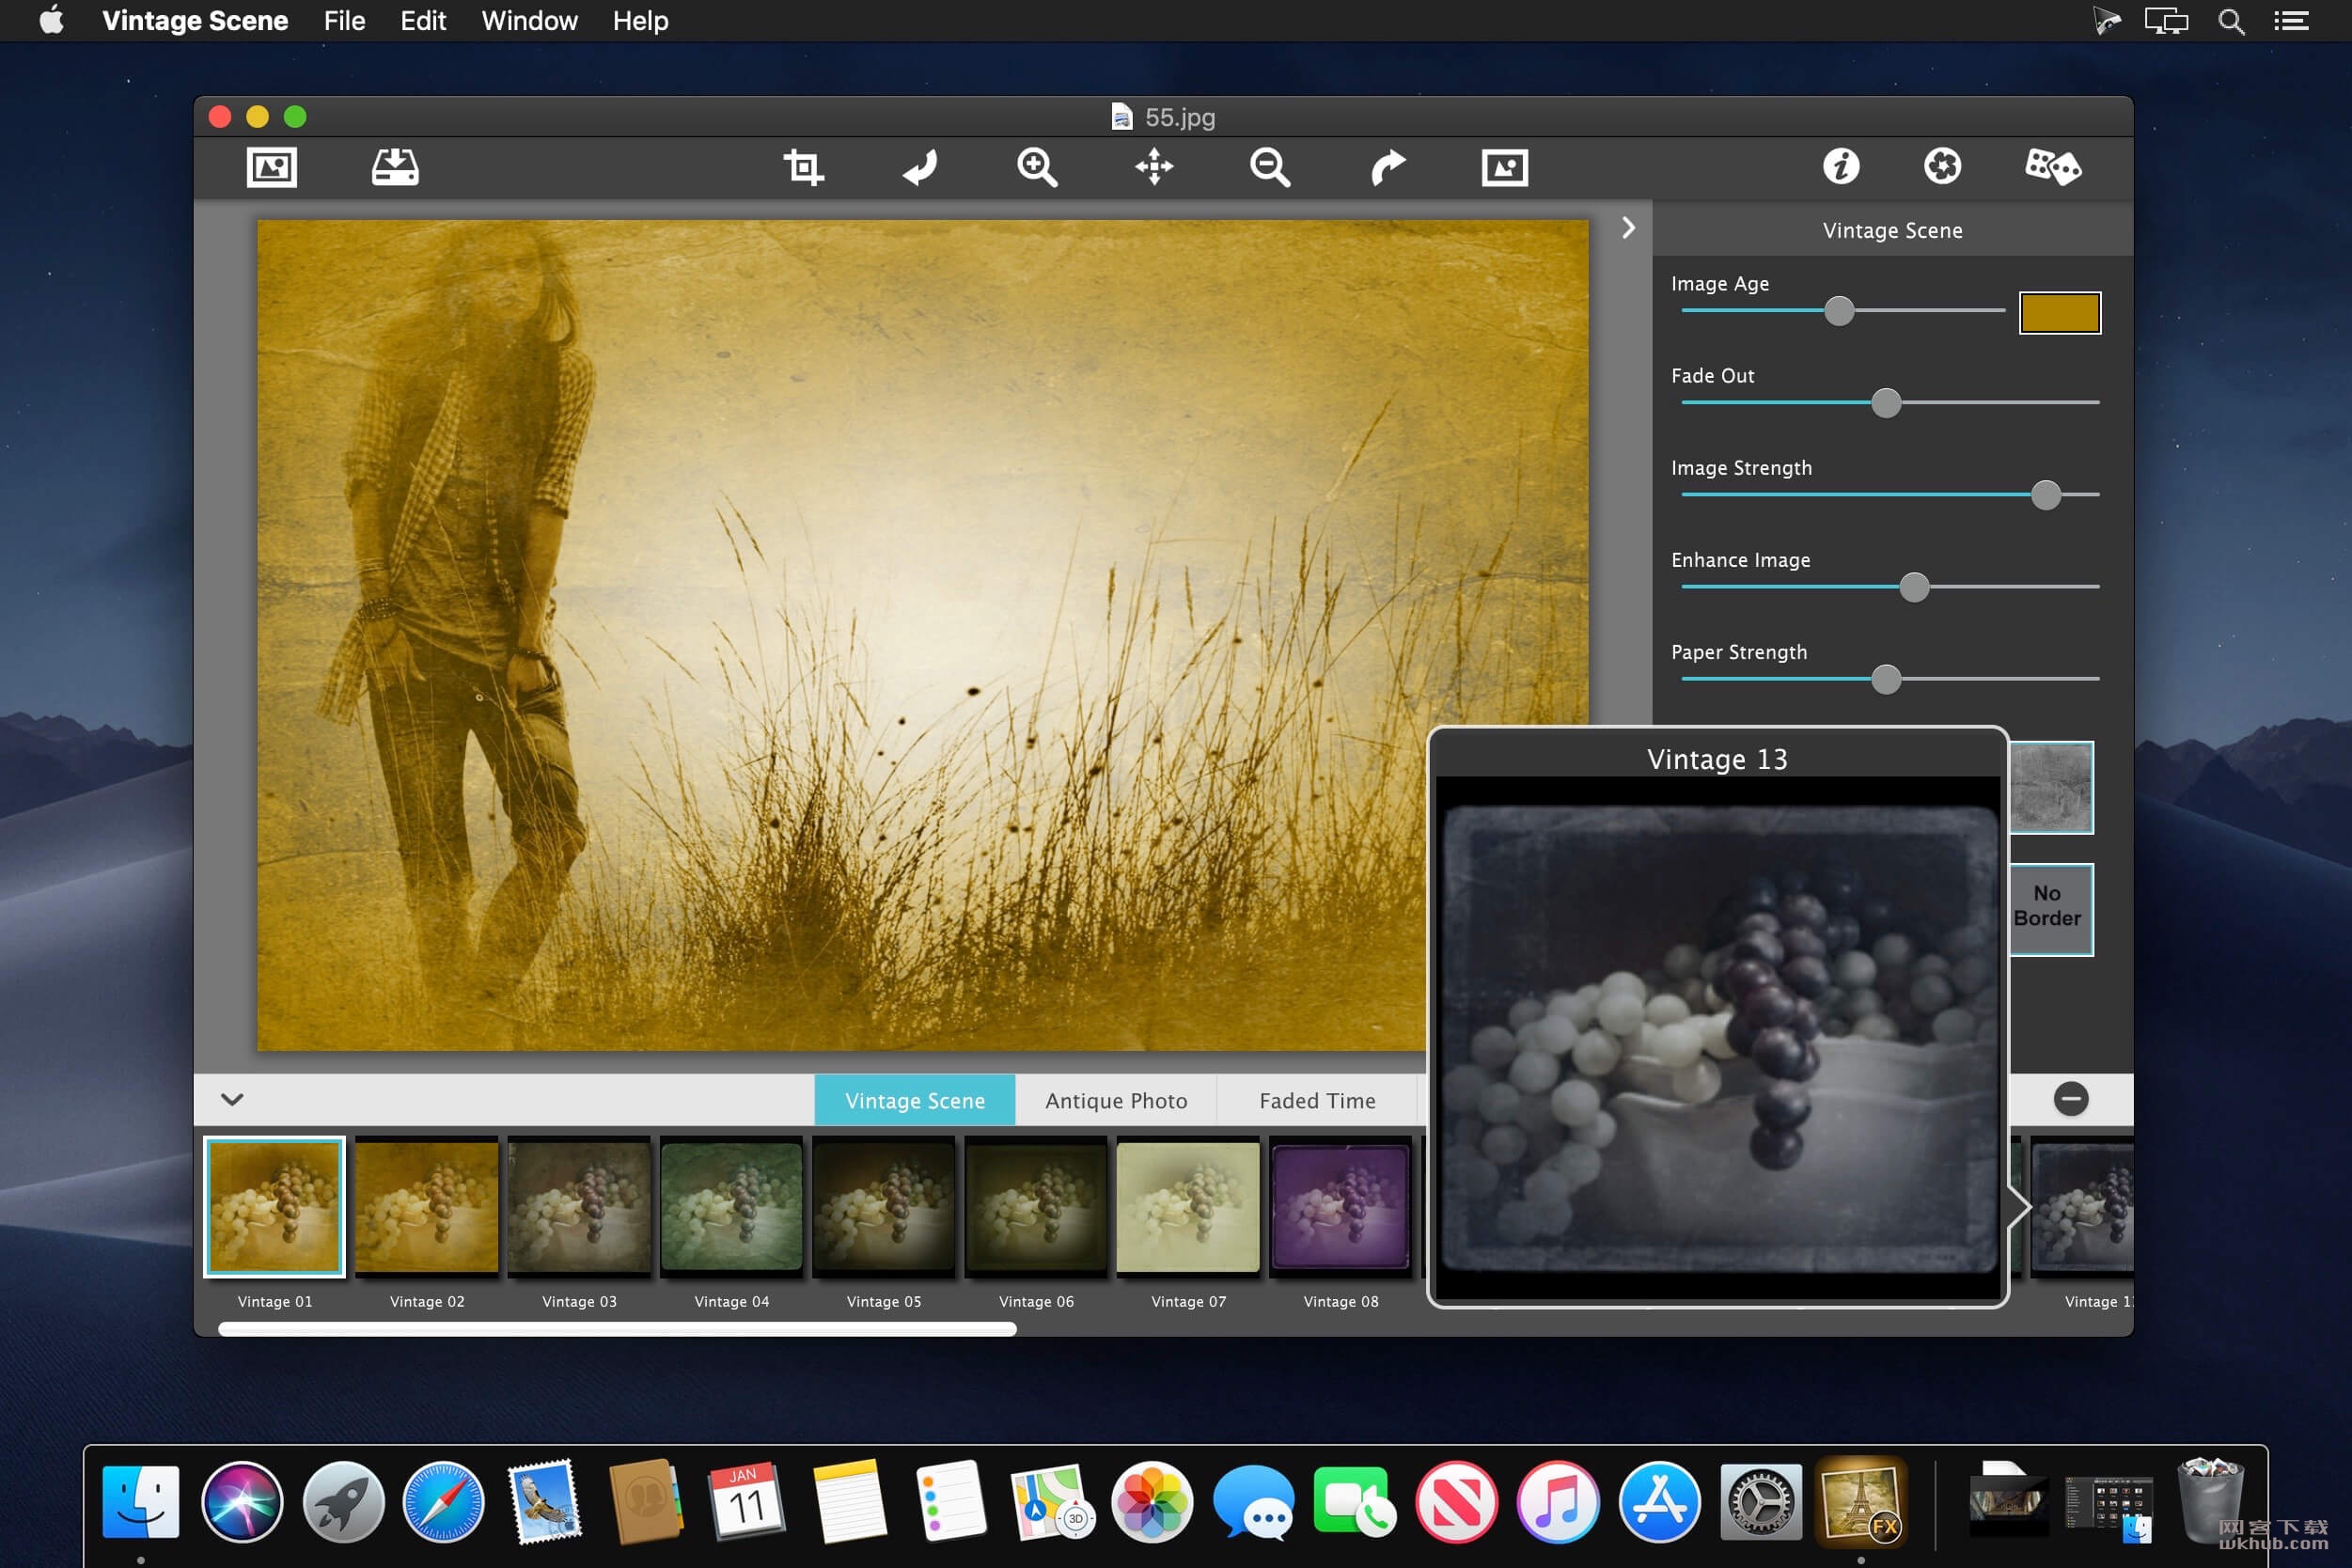Click the Enhance Image slider handle
This screenshot has height=1568, width=2352.
coord(1914,587)
